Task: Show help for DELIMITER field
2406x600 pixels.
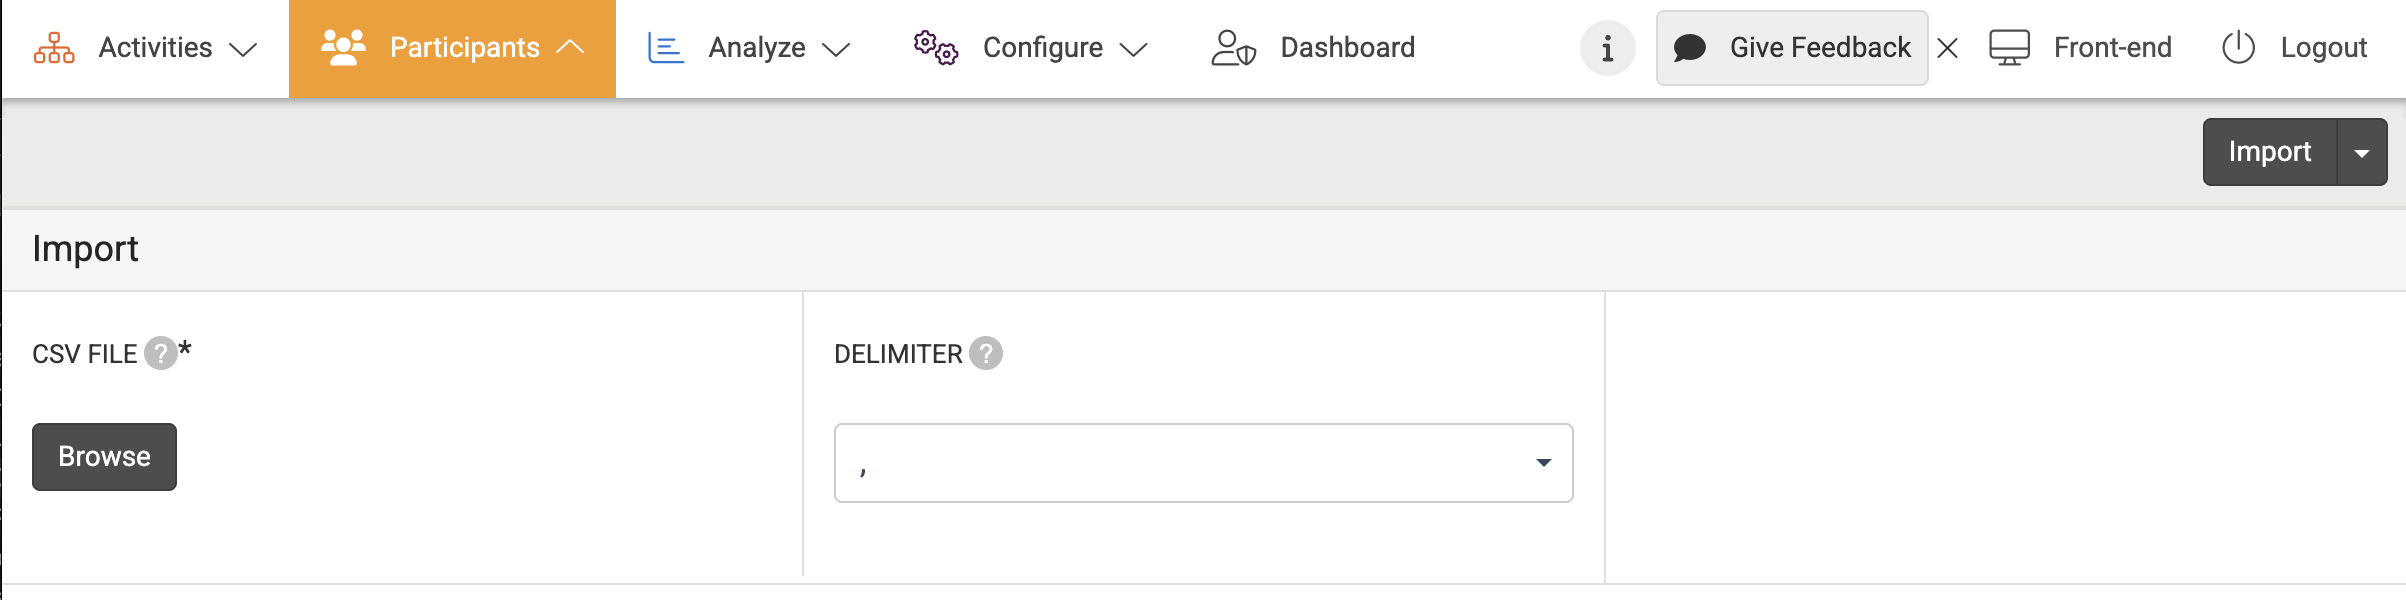Action: (986, 353)
